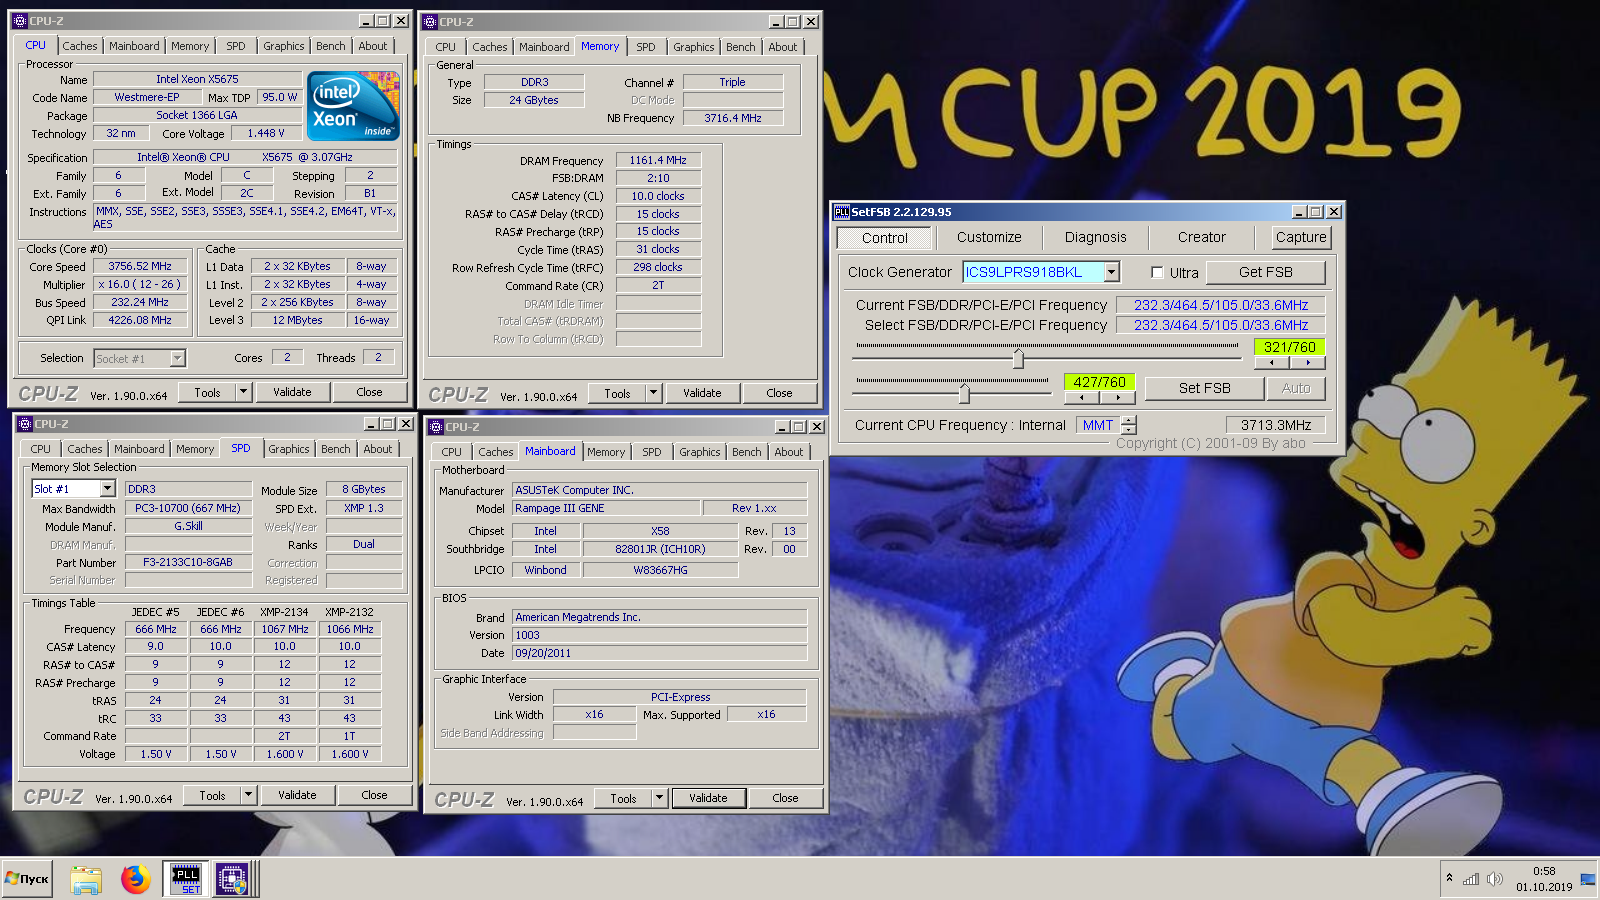Image resolution: width=1600 pixels, height=900 pixels.
Task: Show hidden tray icons arrow
Action: (1449, 878)
